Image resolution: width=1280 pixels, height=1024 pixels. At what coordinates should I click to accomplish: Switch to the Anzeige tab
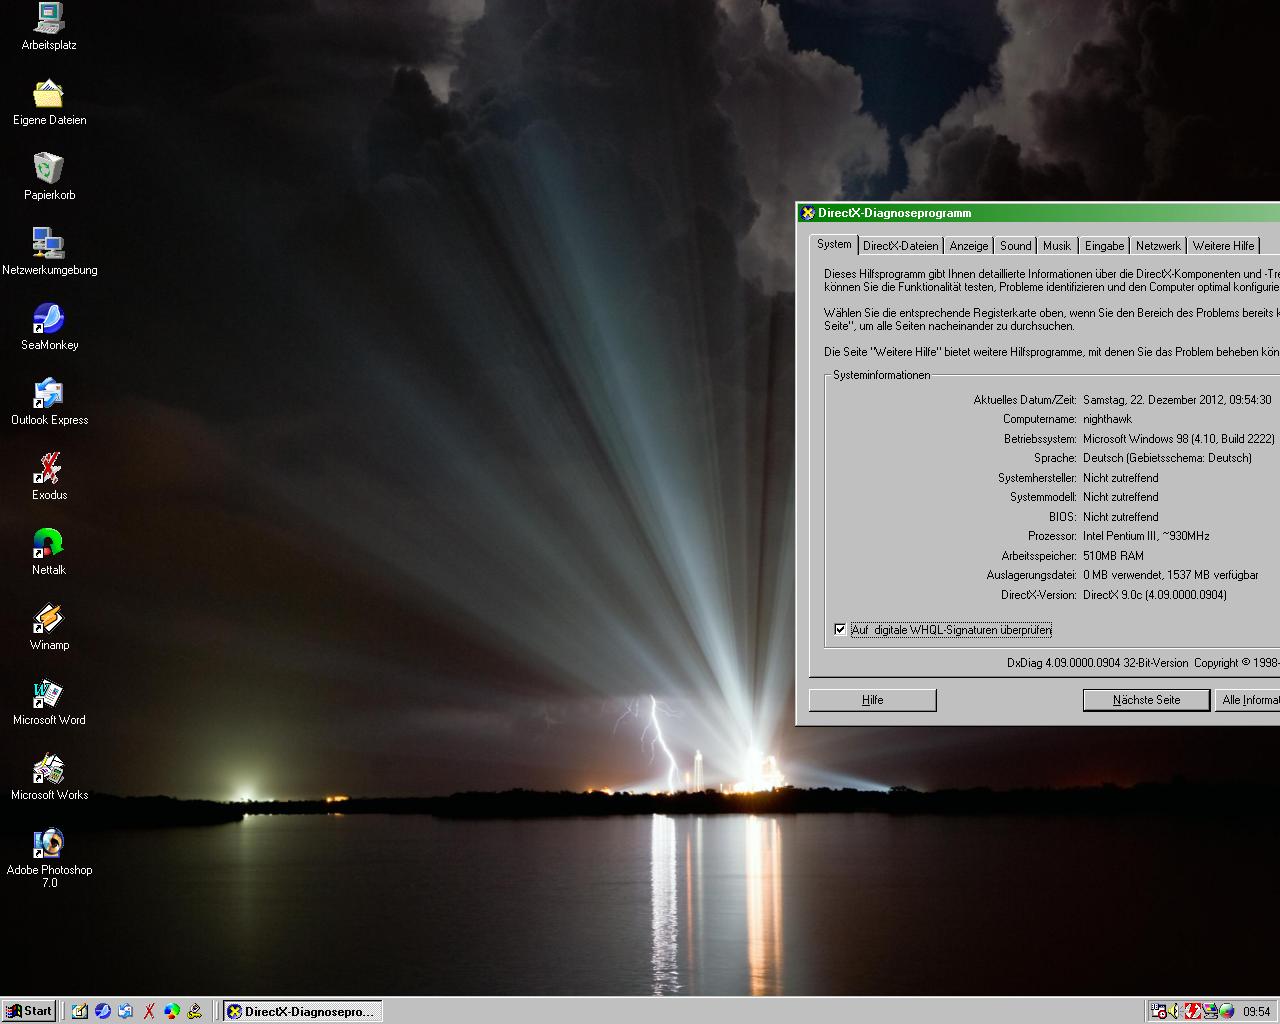969,246
